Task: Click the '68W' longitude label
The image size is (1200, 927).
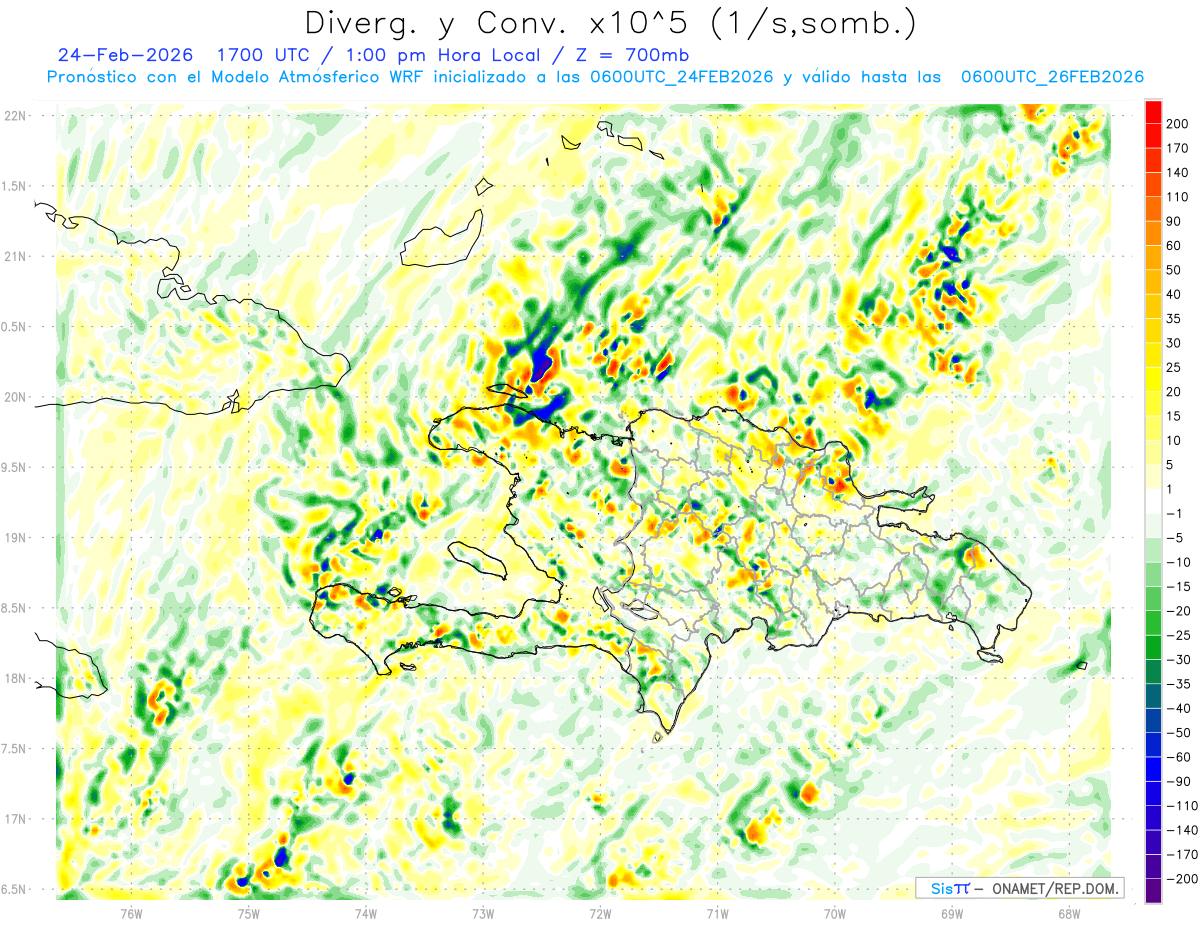Action: pos(1069,912)
